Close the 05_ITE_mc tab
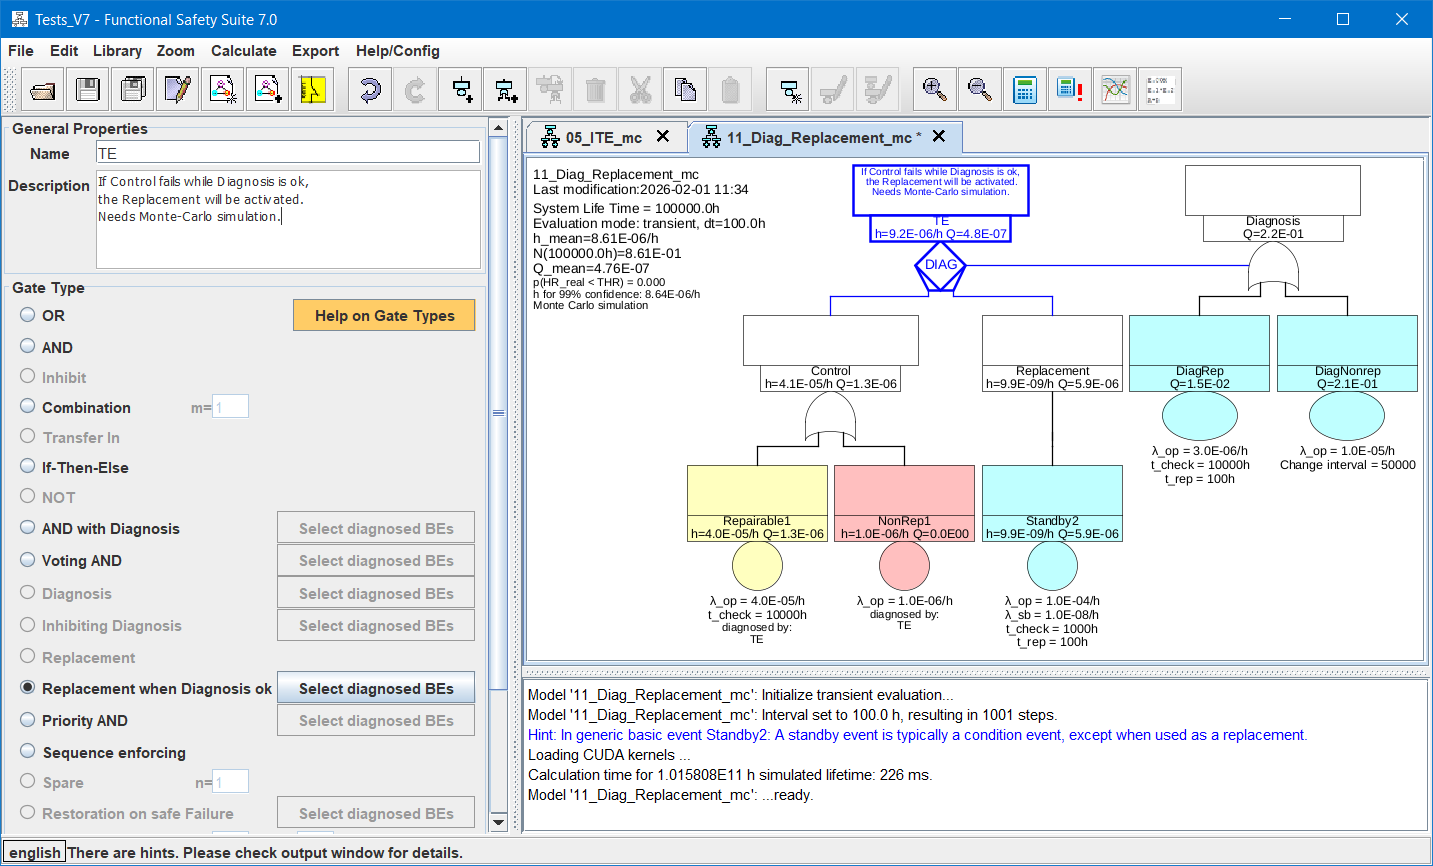 [x=663, y=137]
